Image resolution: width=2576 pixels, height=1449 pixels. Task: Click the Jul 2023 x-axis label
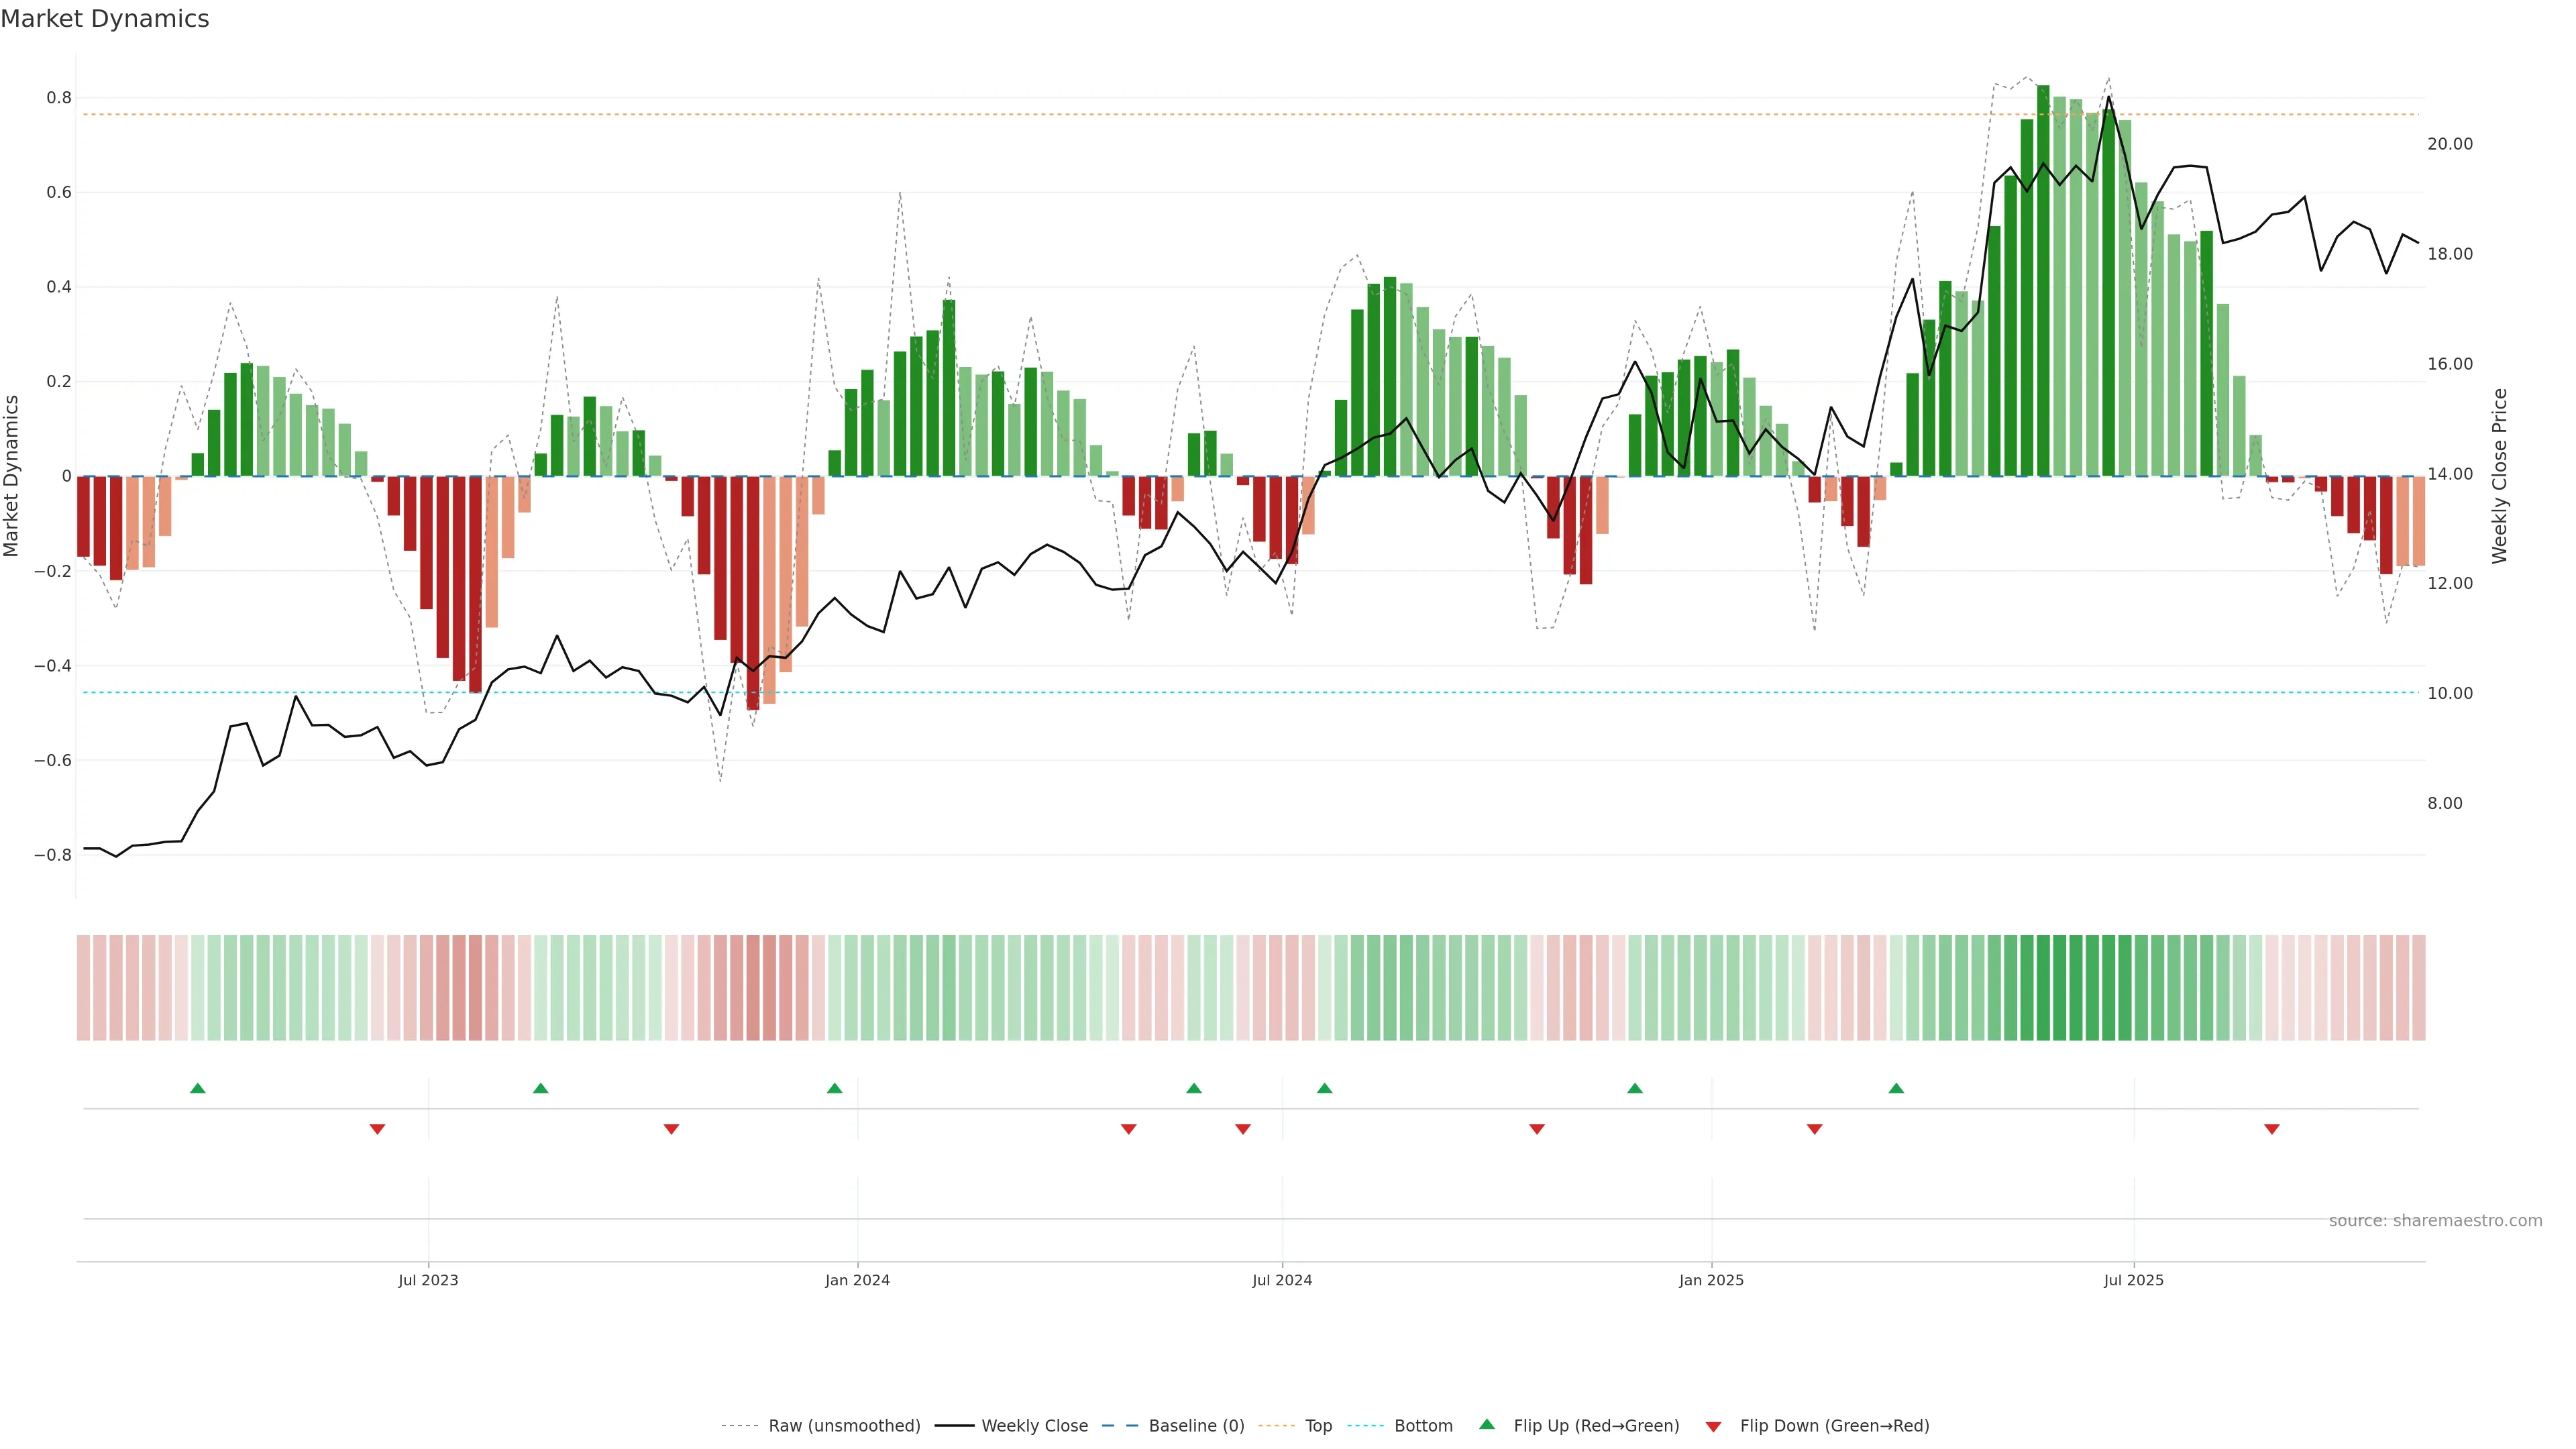pos(428,1280)
